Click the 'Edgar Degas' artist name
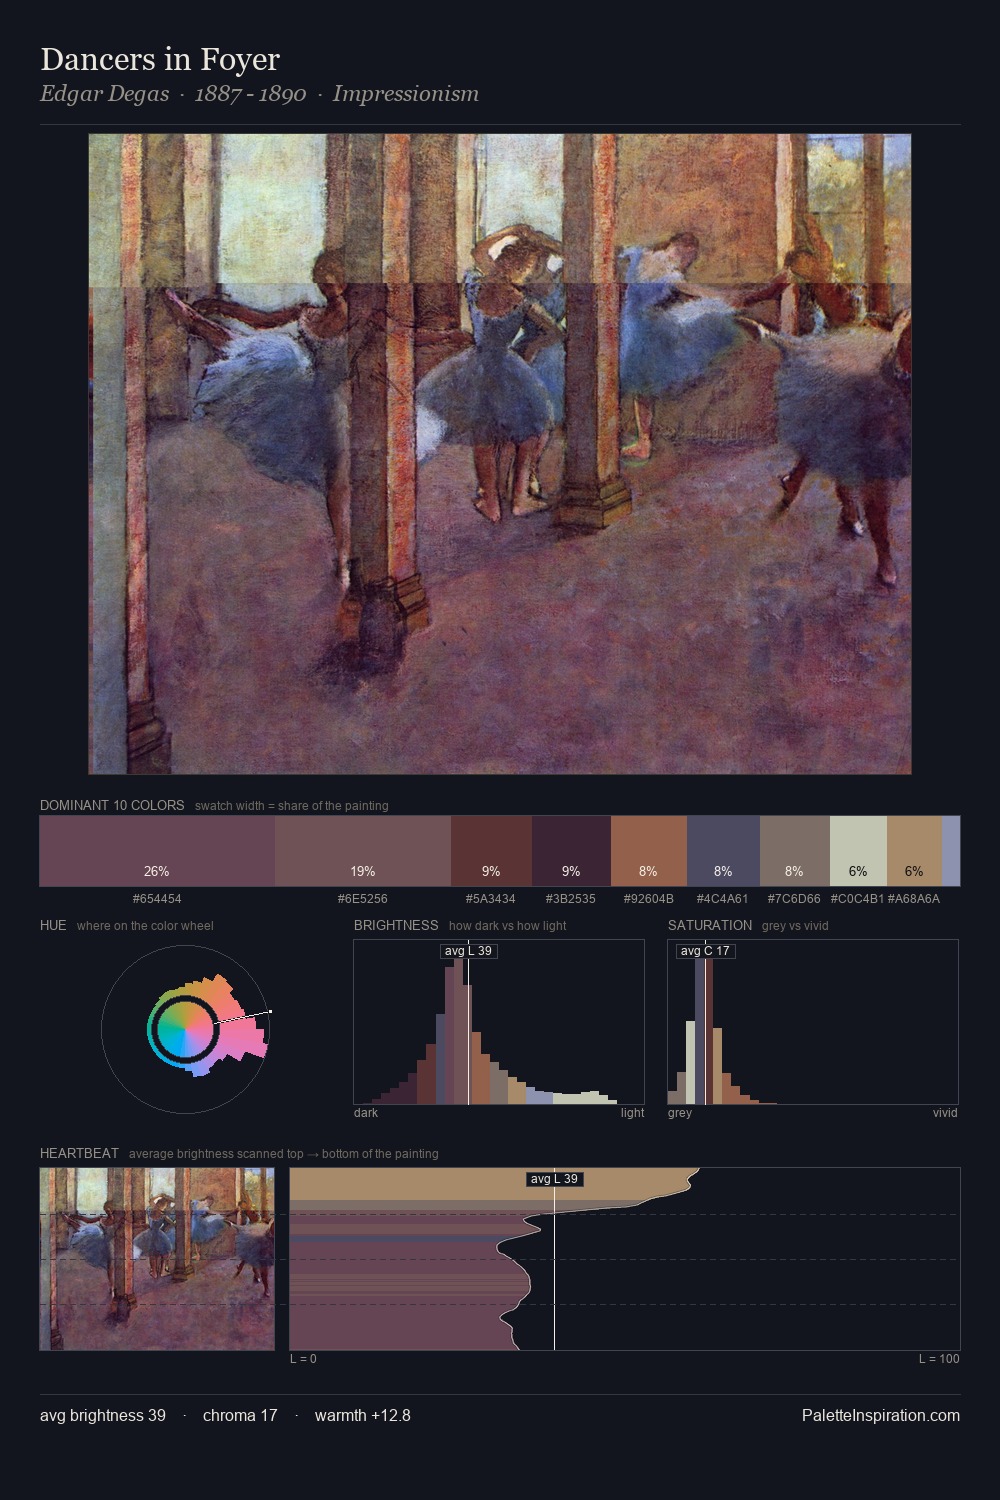 tap(105, 94)
